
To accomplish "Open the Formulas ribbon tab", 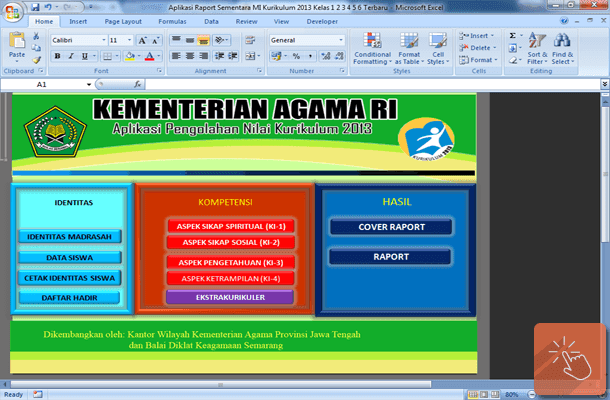I will pos(172,21).
